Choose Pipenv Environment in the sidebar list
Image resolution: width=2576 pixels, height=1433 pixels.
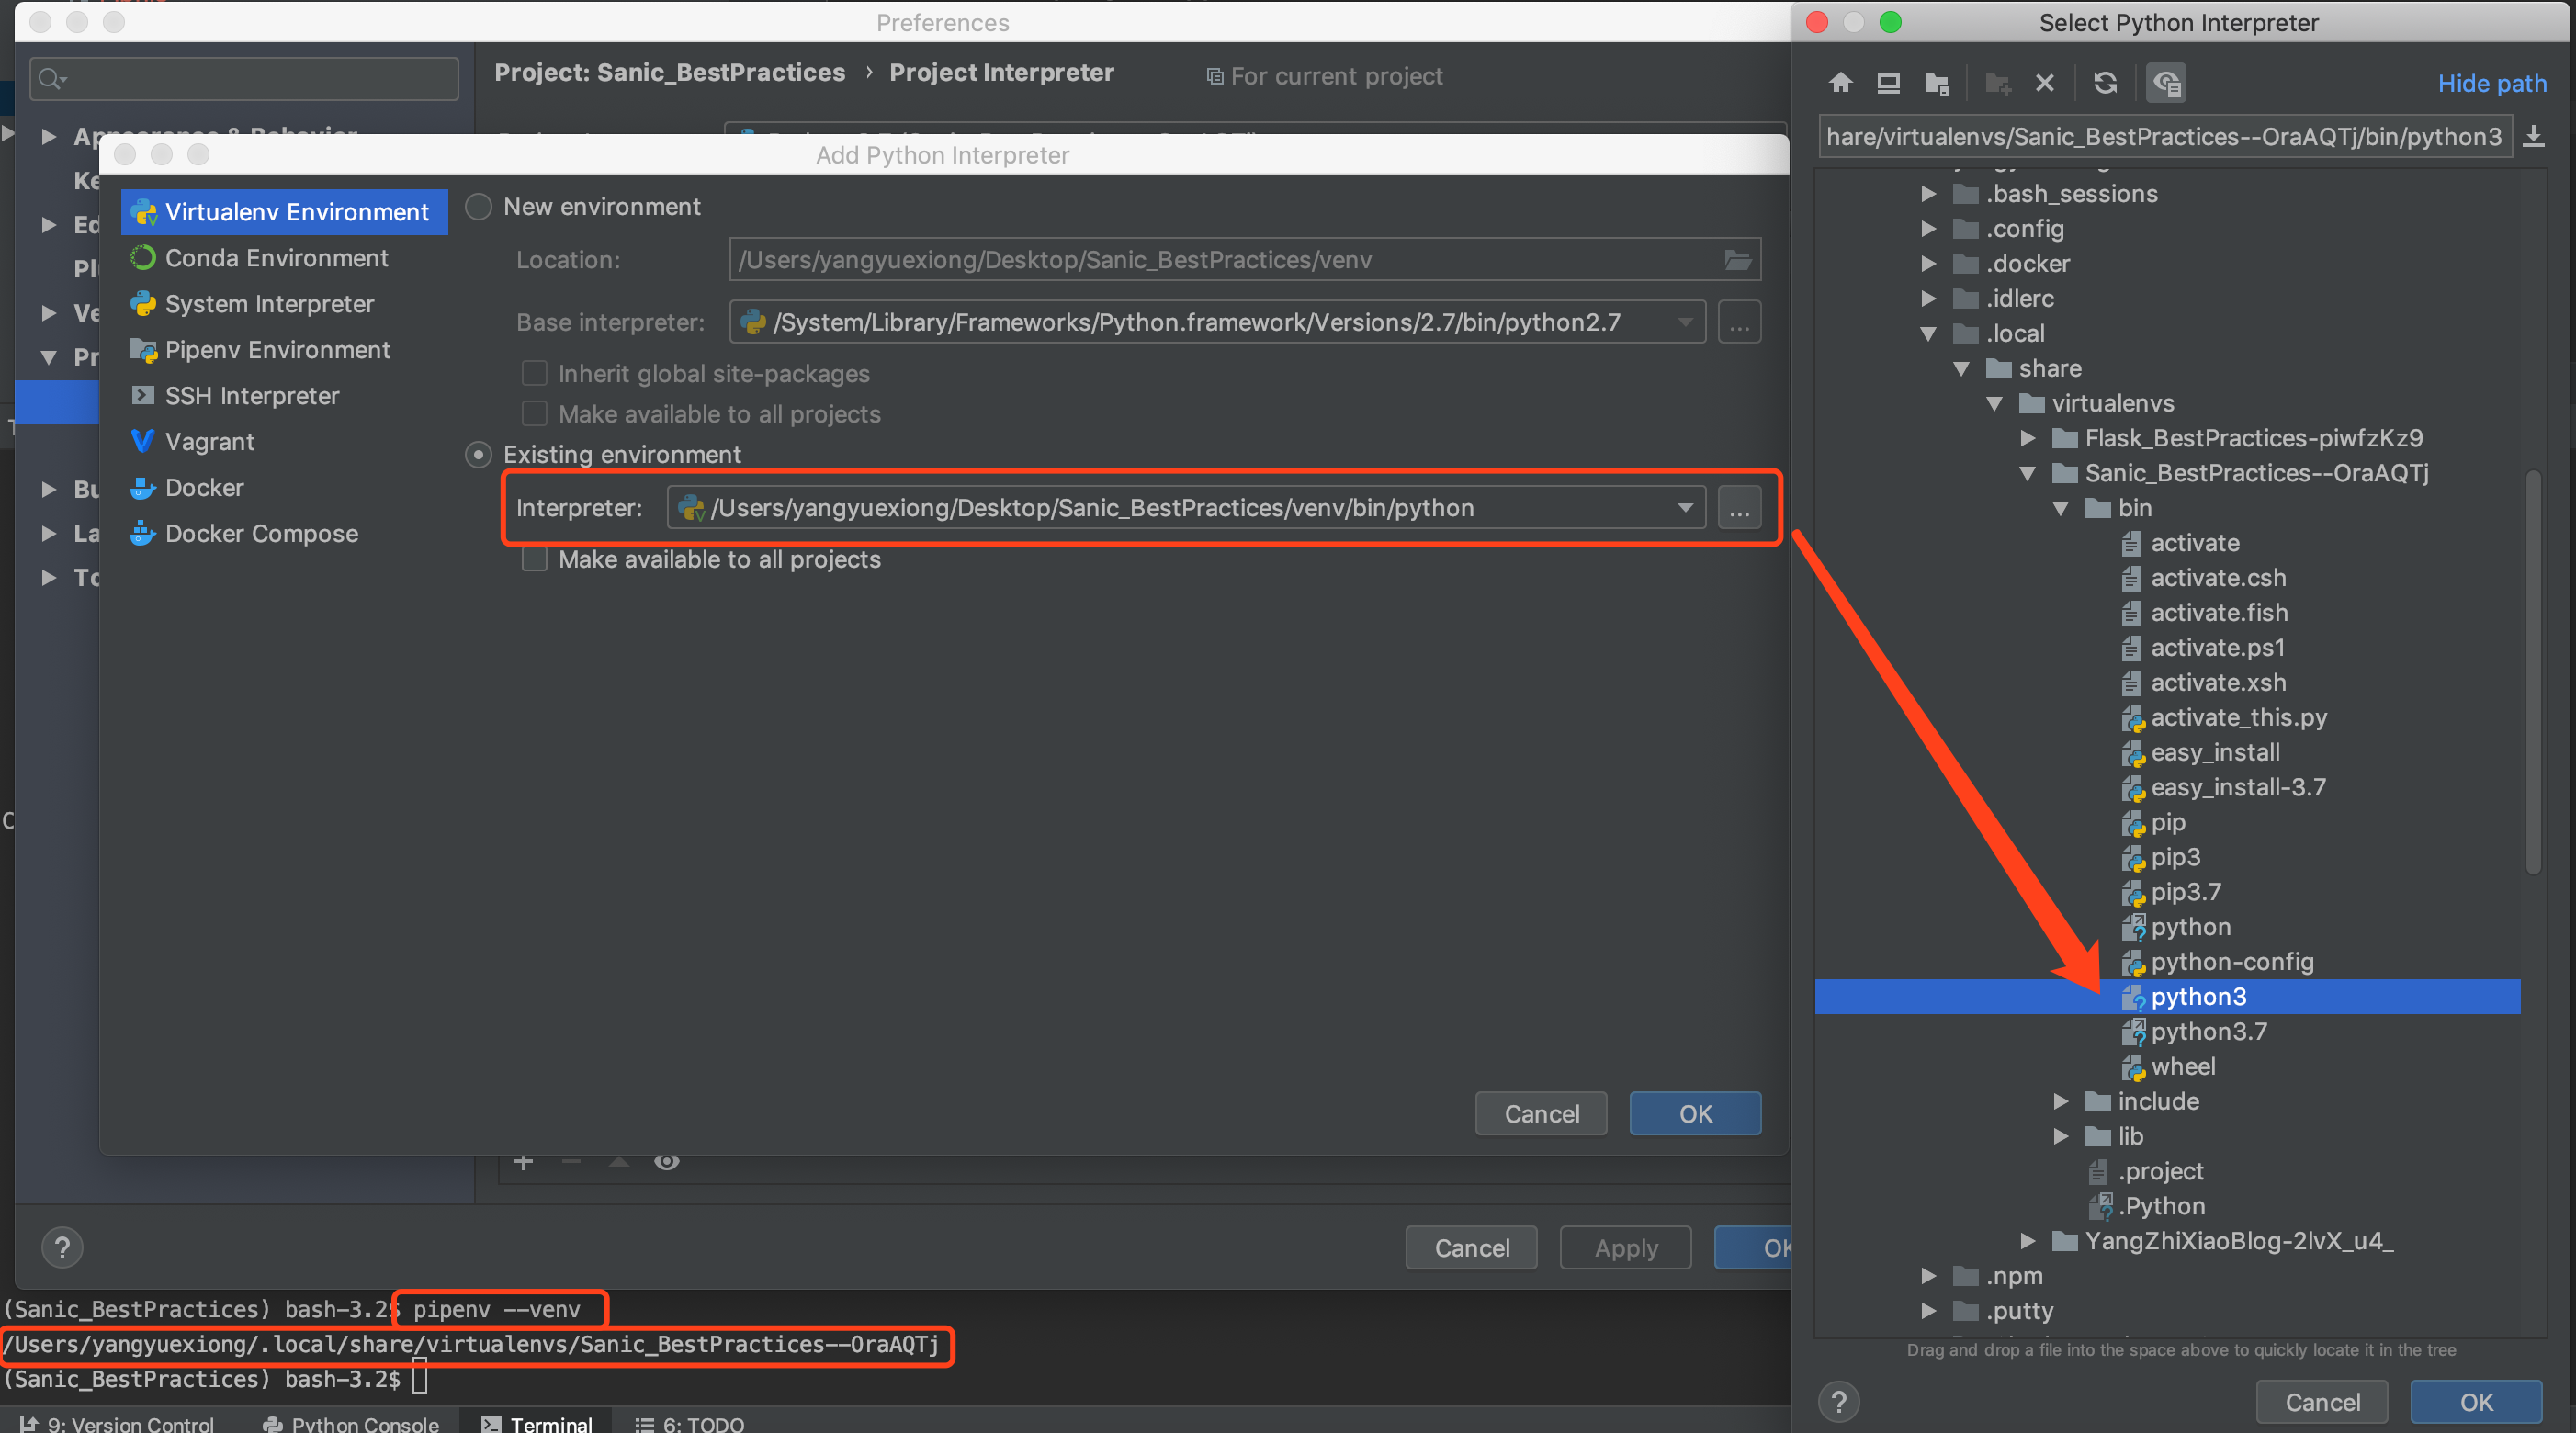(x=277, y=350)
